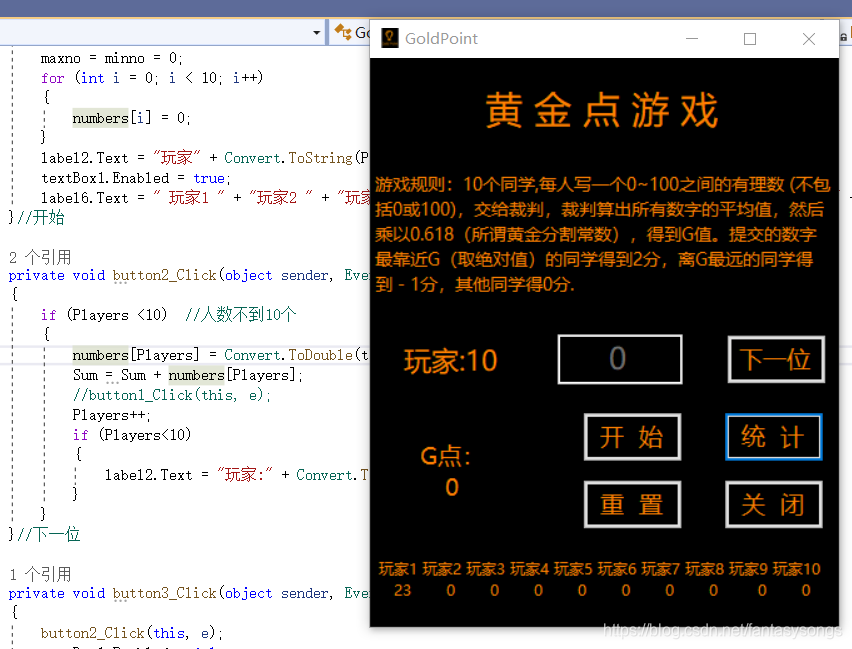Click the button2_Click method name in code

165,276
